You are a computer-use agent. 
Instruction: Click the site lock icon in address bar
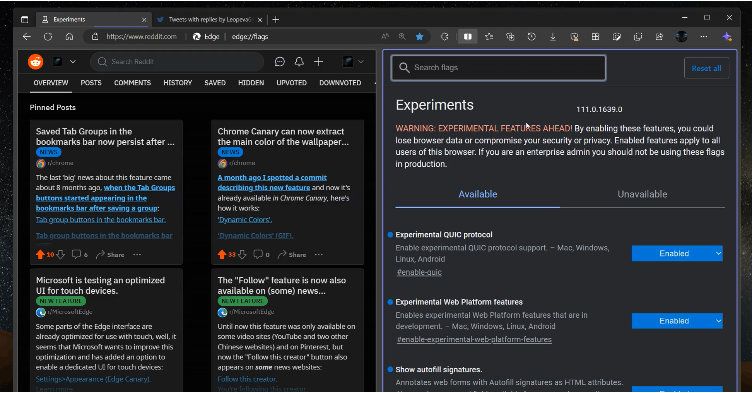click(x=95, y=36)
